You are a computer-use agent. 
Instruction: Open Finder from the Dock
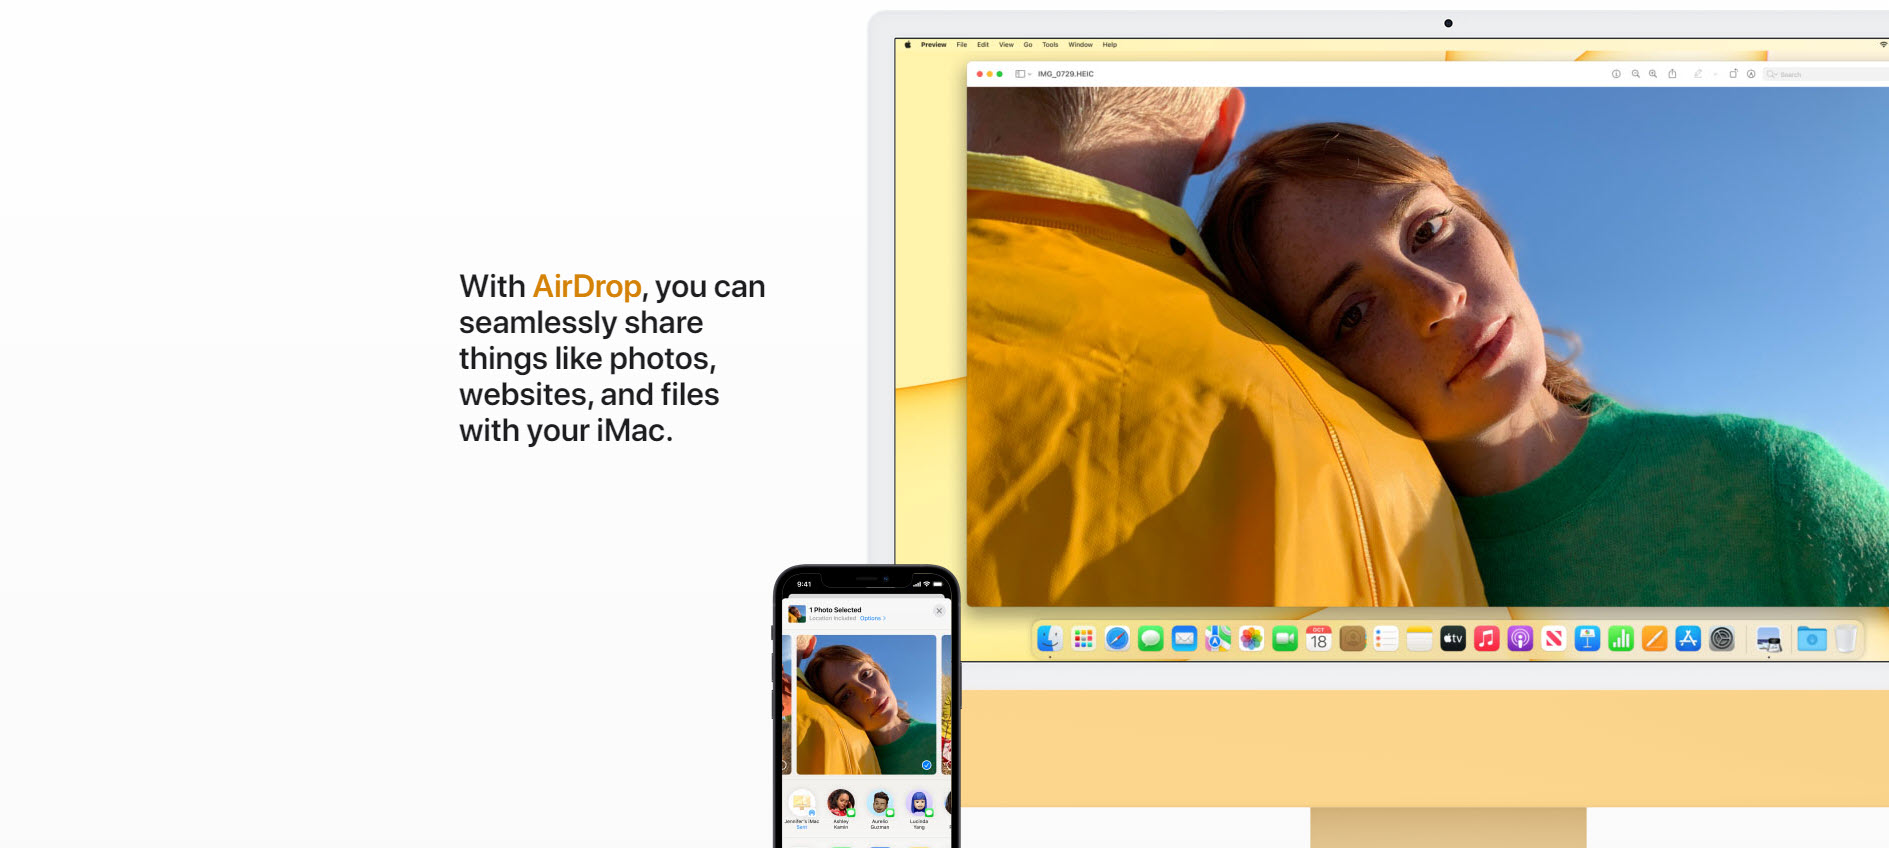point(1050,638)
